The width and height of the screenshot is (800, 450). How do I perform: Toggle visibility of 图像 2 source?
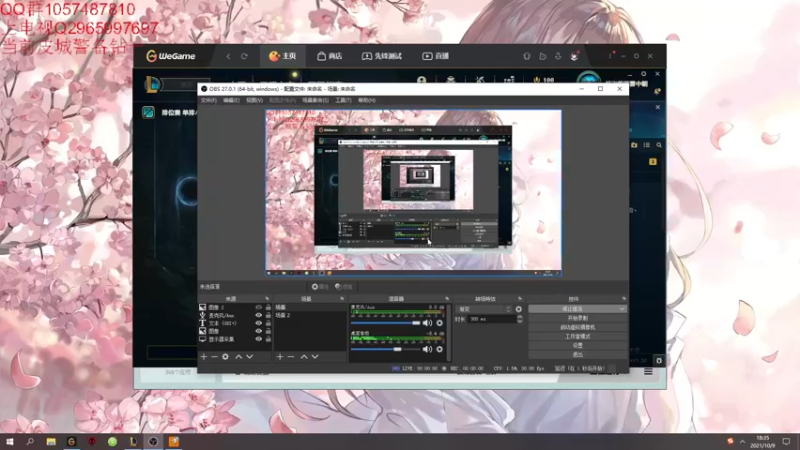click(x=259, y=308)
